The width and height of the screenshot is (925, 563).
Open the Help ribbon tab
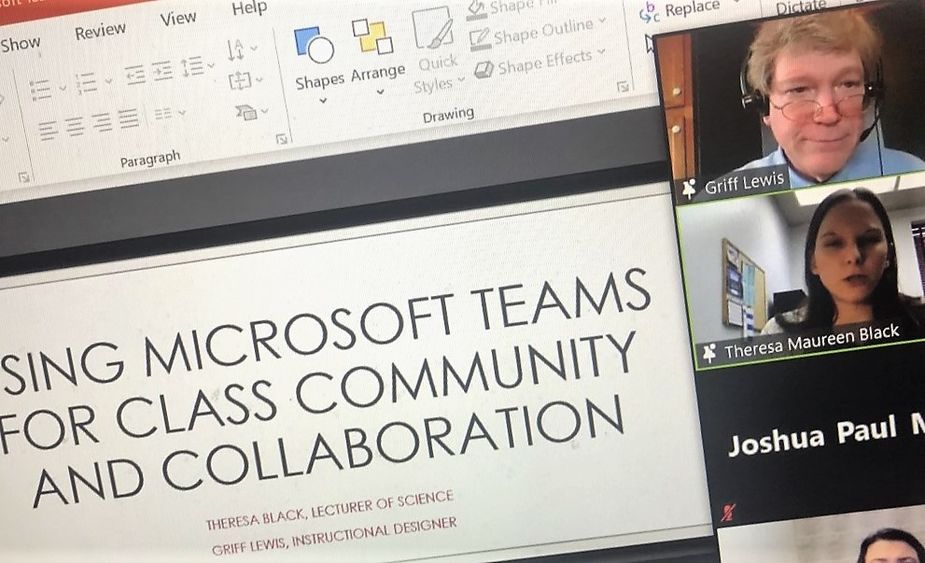tap(249, 8)
